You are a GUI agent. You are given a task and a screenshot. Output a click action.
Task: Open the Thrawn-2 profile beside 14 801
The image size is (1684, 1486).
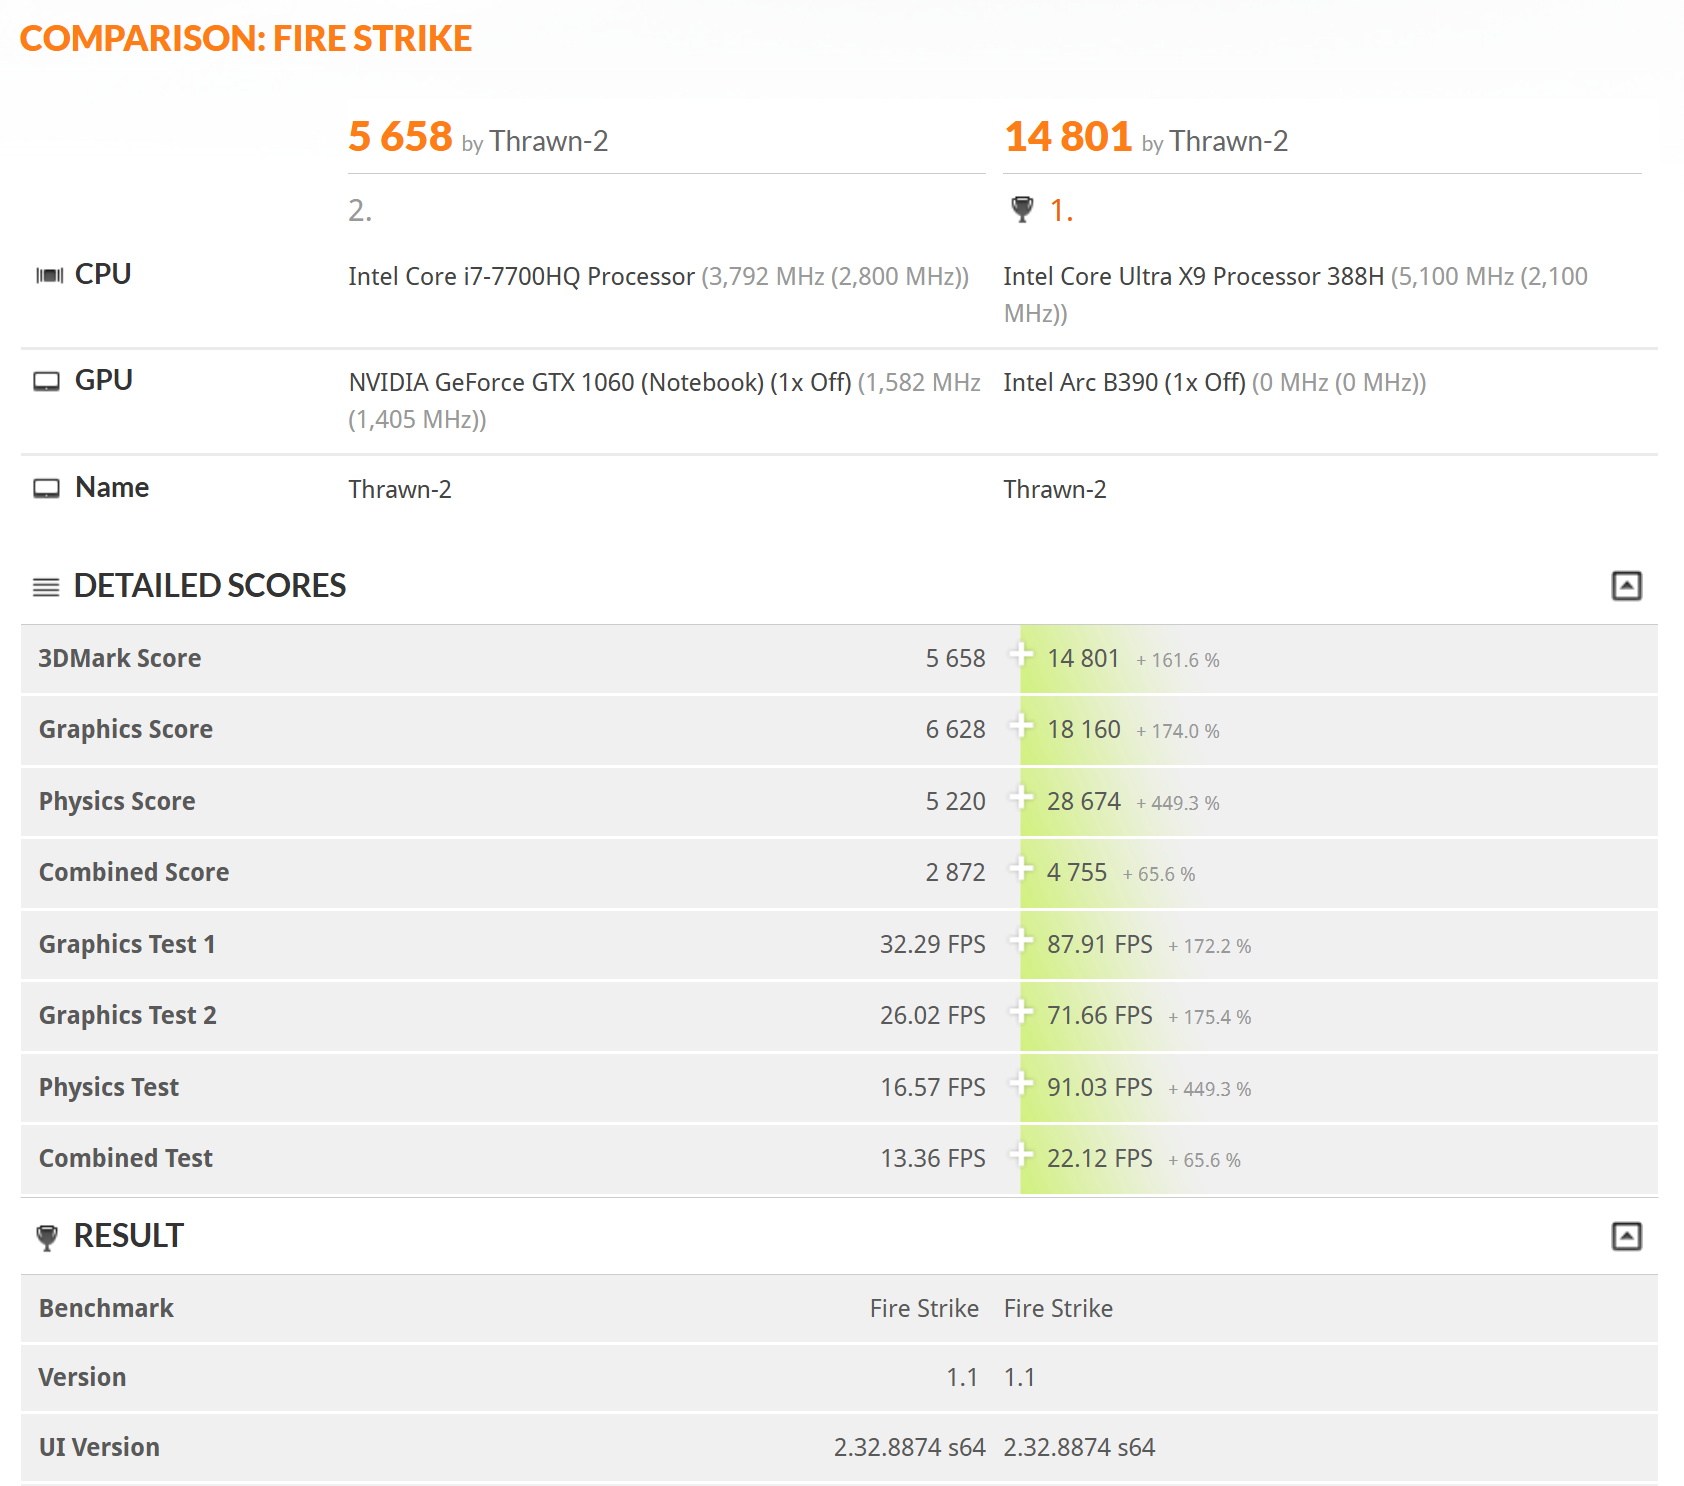(1228, 142)
